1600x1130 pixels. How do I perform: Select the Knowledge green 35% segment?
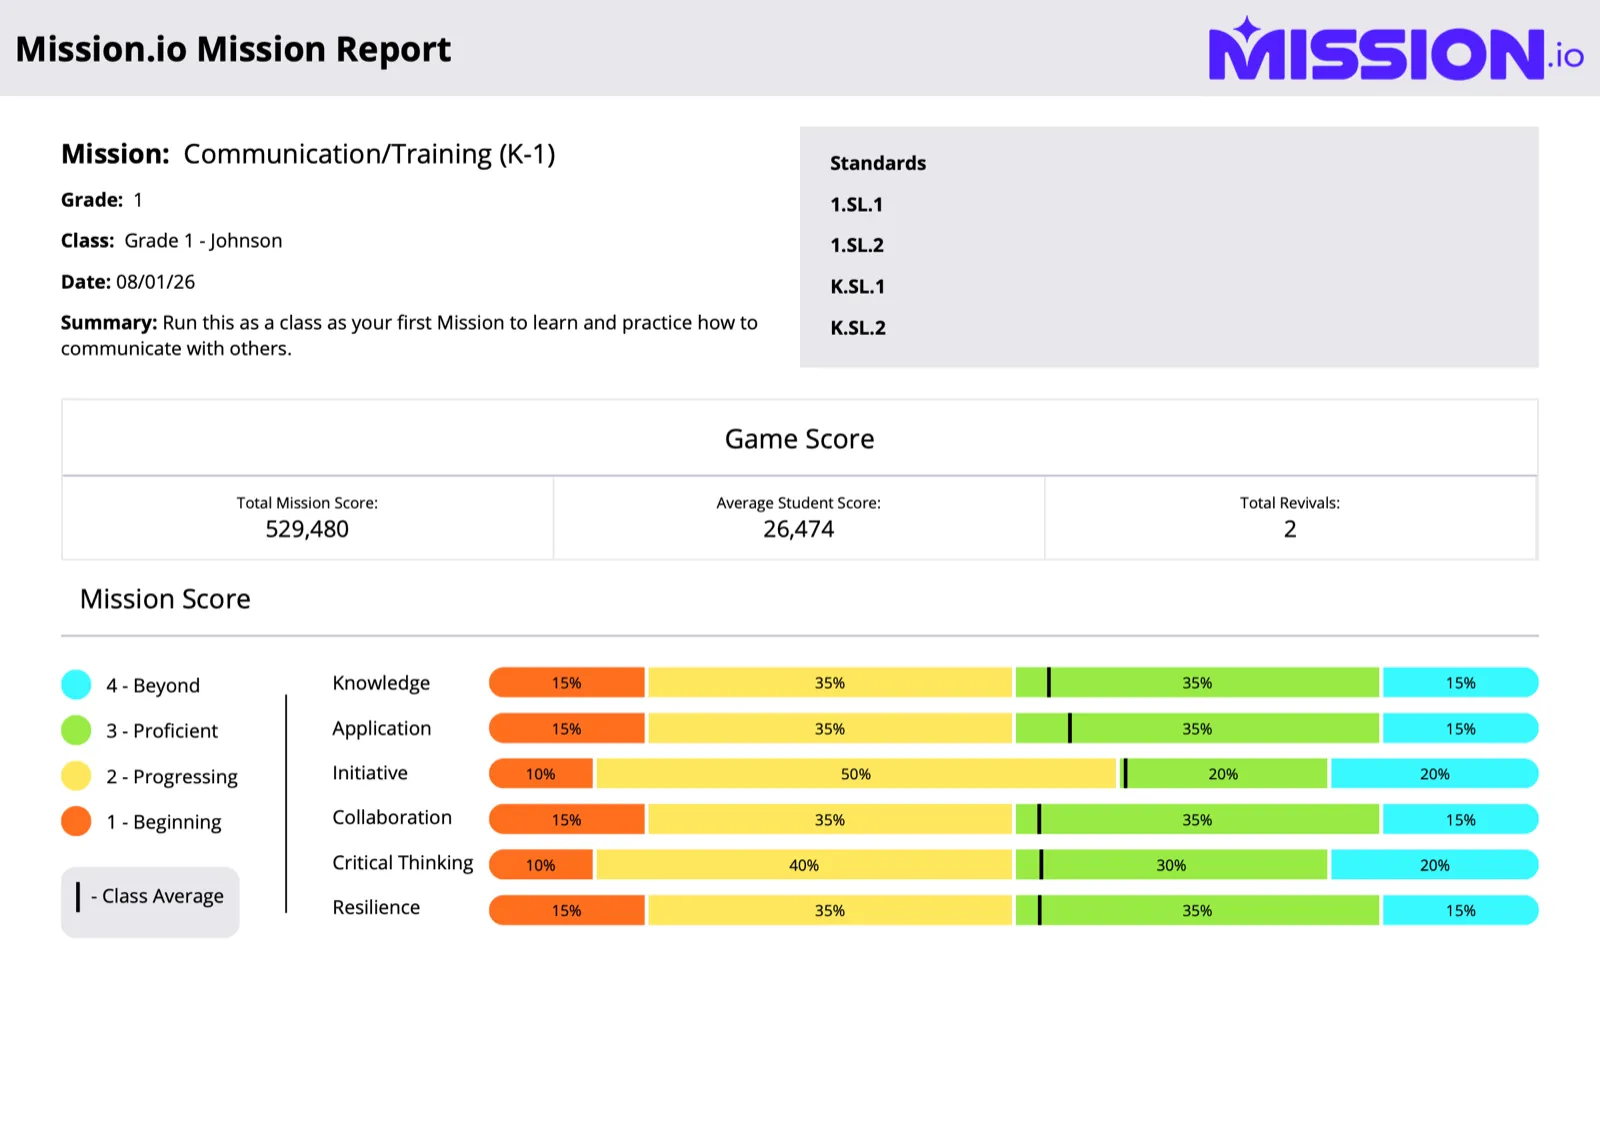(x=1197, y=683)
